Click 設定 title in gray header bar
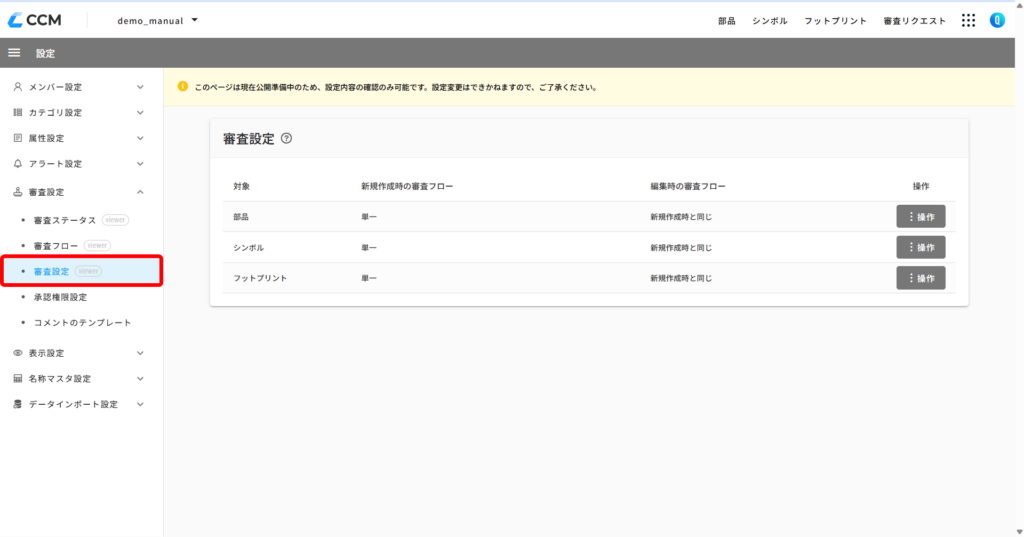 46,54
